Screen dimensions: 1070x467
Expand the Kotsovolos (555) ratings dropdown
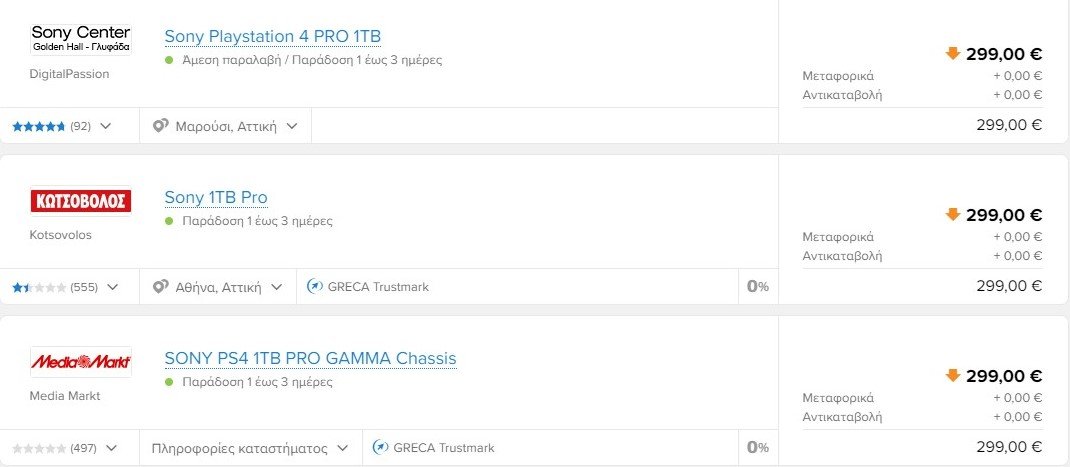click(112, 287)
